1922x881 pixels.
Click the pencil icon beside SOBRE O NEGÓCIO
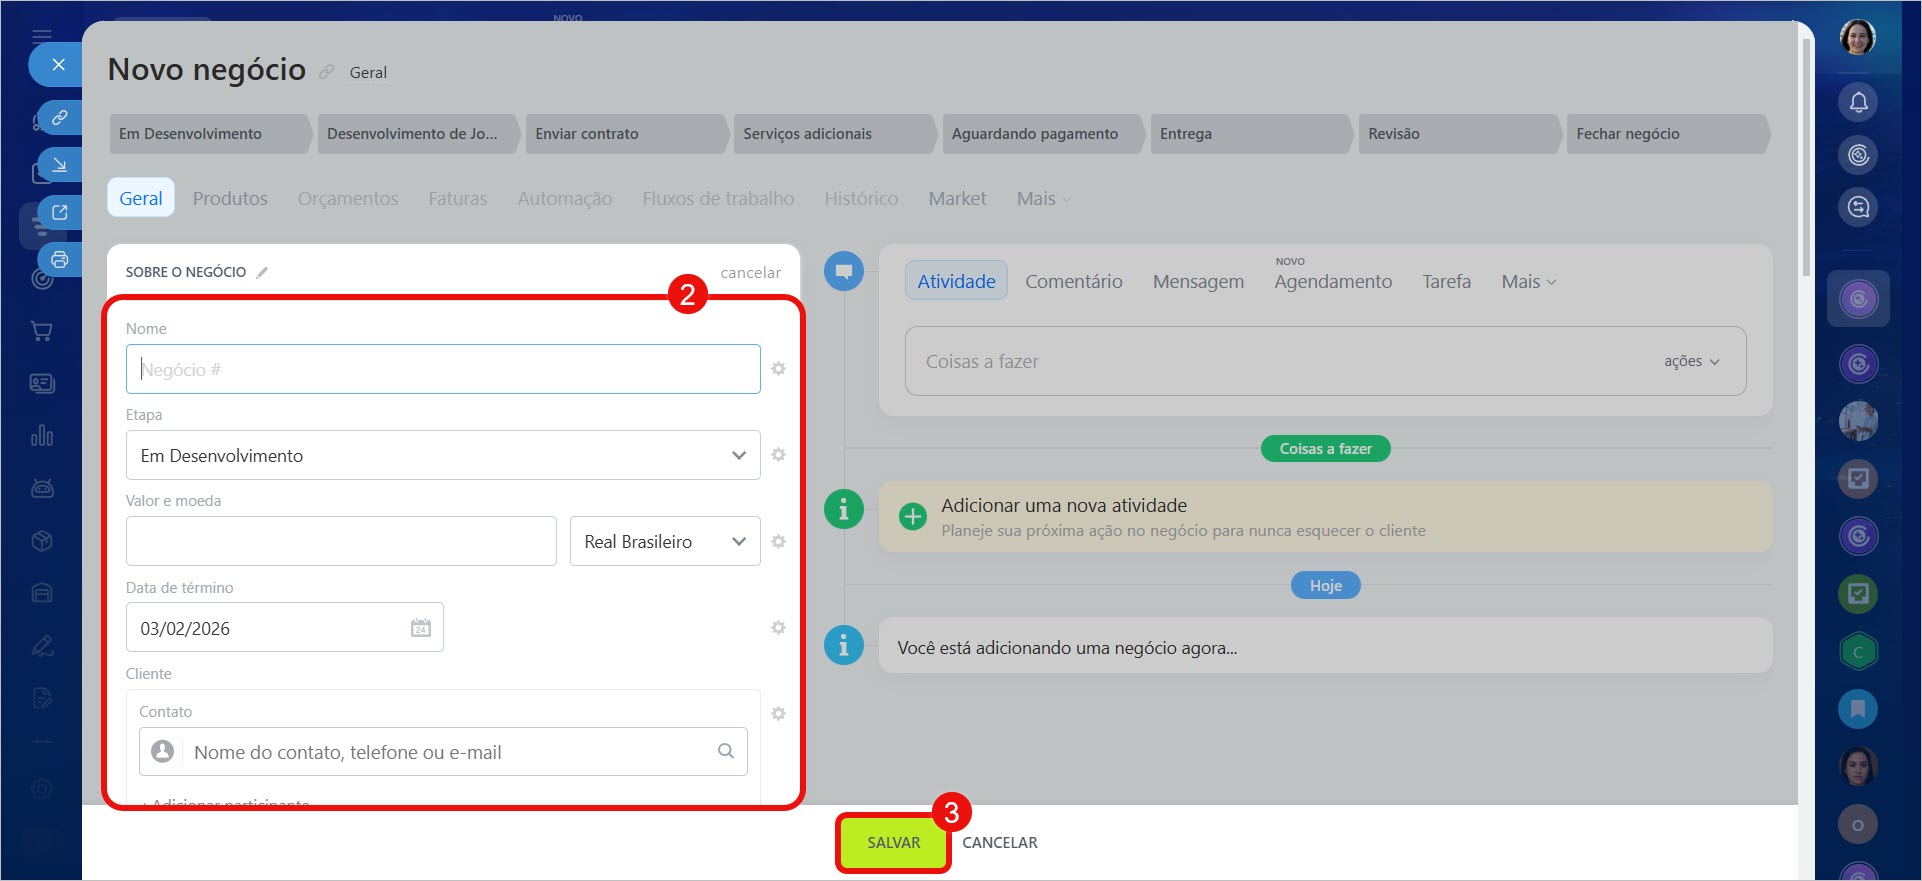click(262, 272)
